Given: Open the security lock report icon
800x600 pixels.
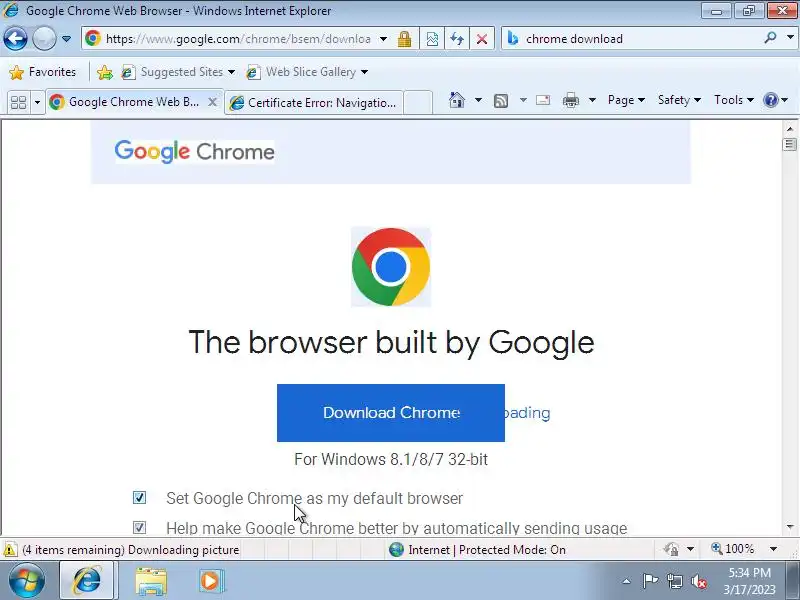Looking at the screenshot, I should coord(405,39).
